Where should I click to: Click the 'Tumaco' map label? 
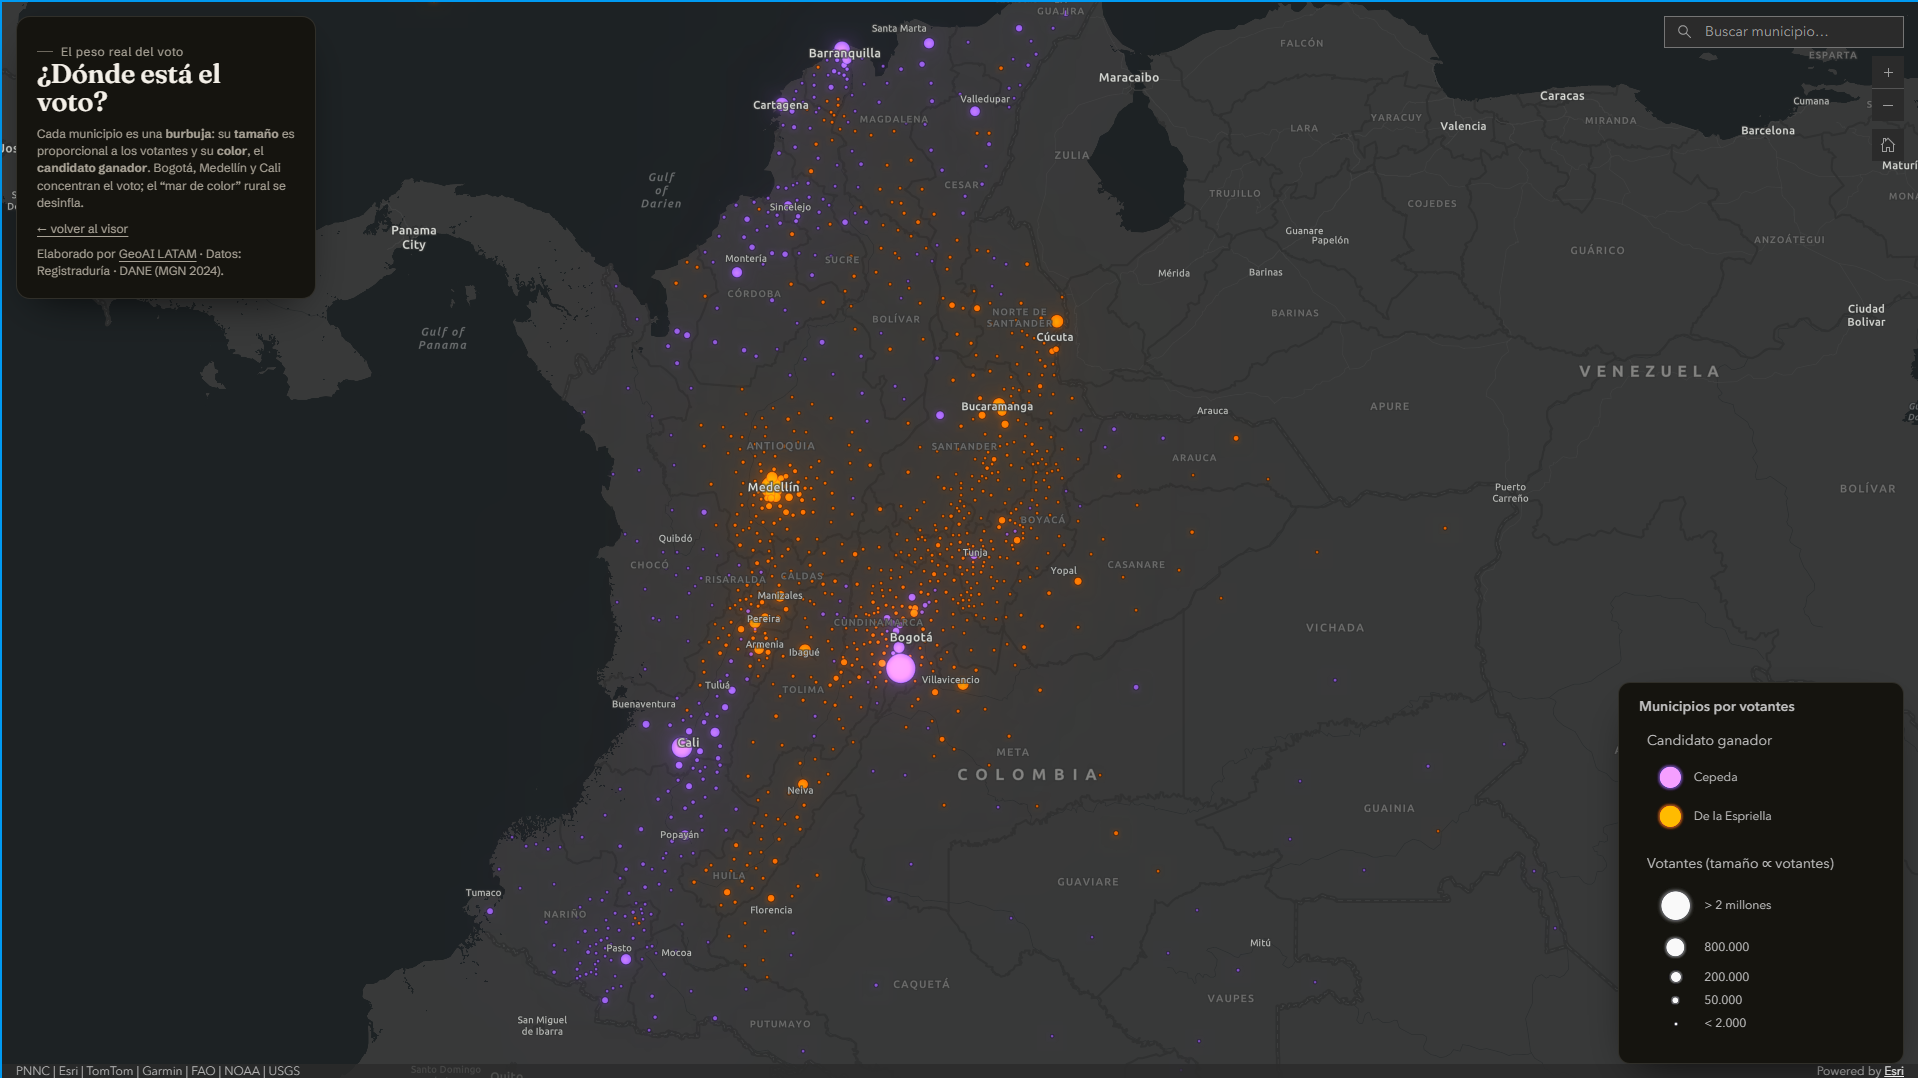pyautogui.click(x=483, y=893)
